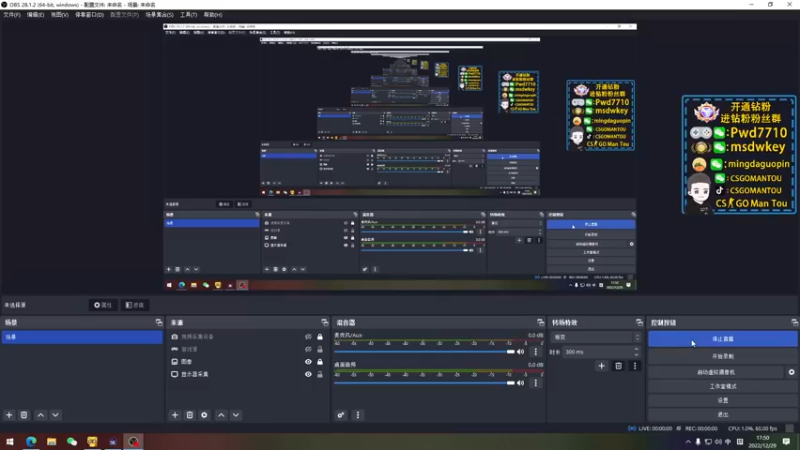Move source up in Sources panel
Screen dimensions: 800x450
click(221, 415)
